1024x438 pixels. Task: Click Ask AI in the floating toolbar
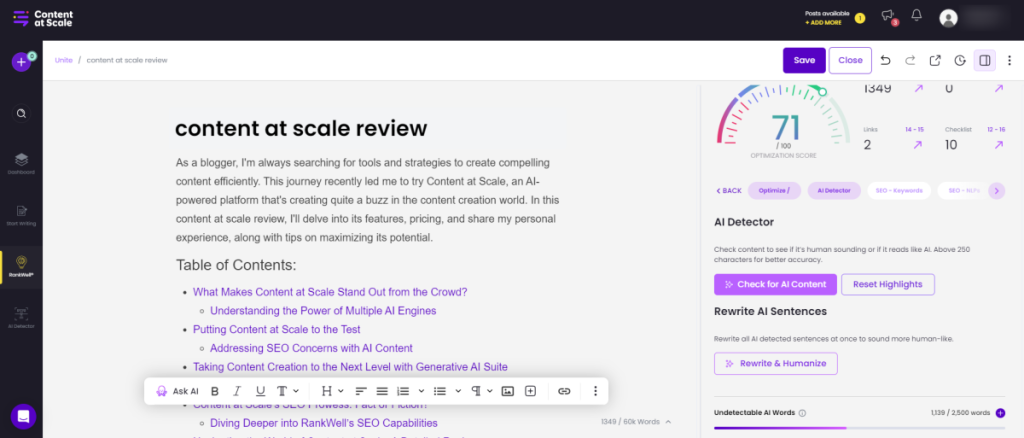click(x=177, y=391)
